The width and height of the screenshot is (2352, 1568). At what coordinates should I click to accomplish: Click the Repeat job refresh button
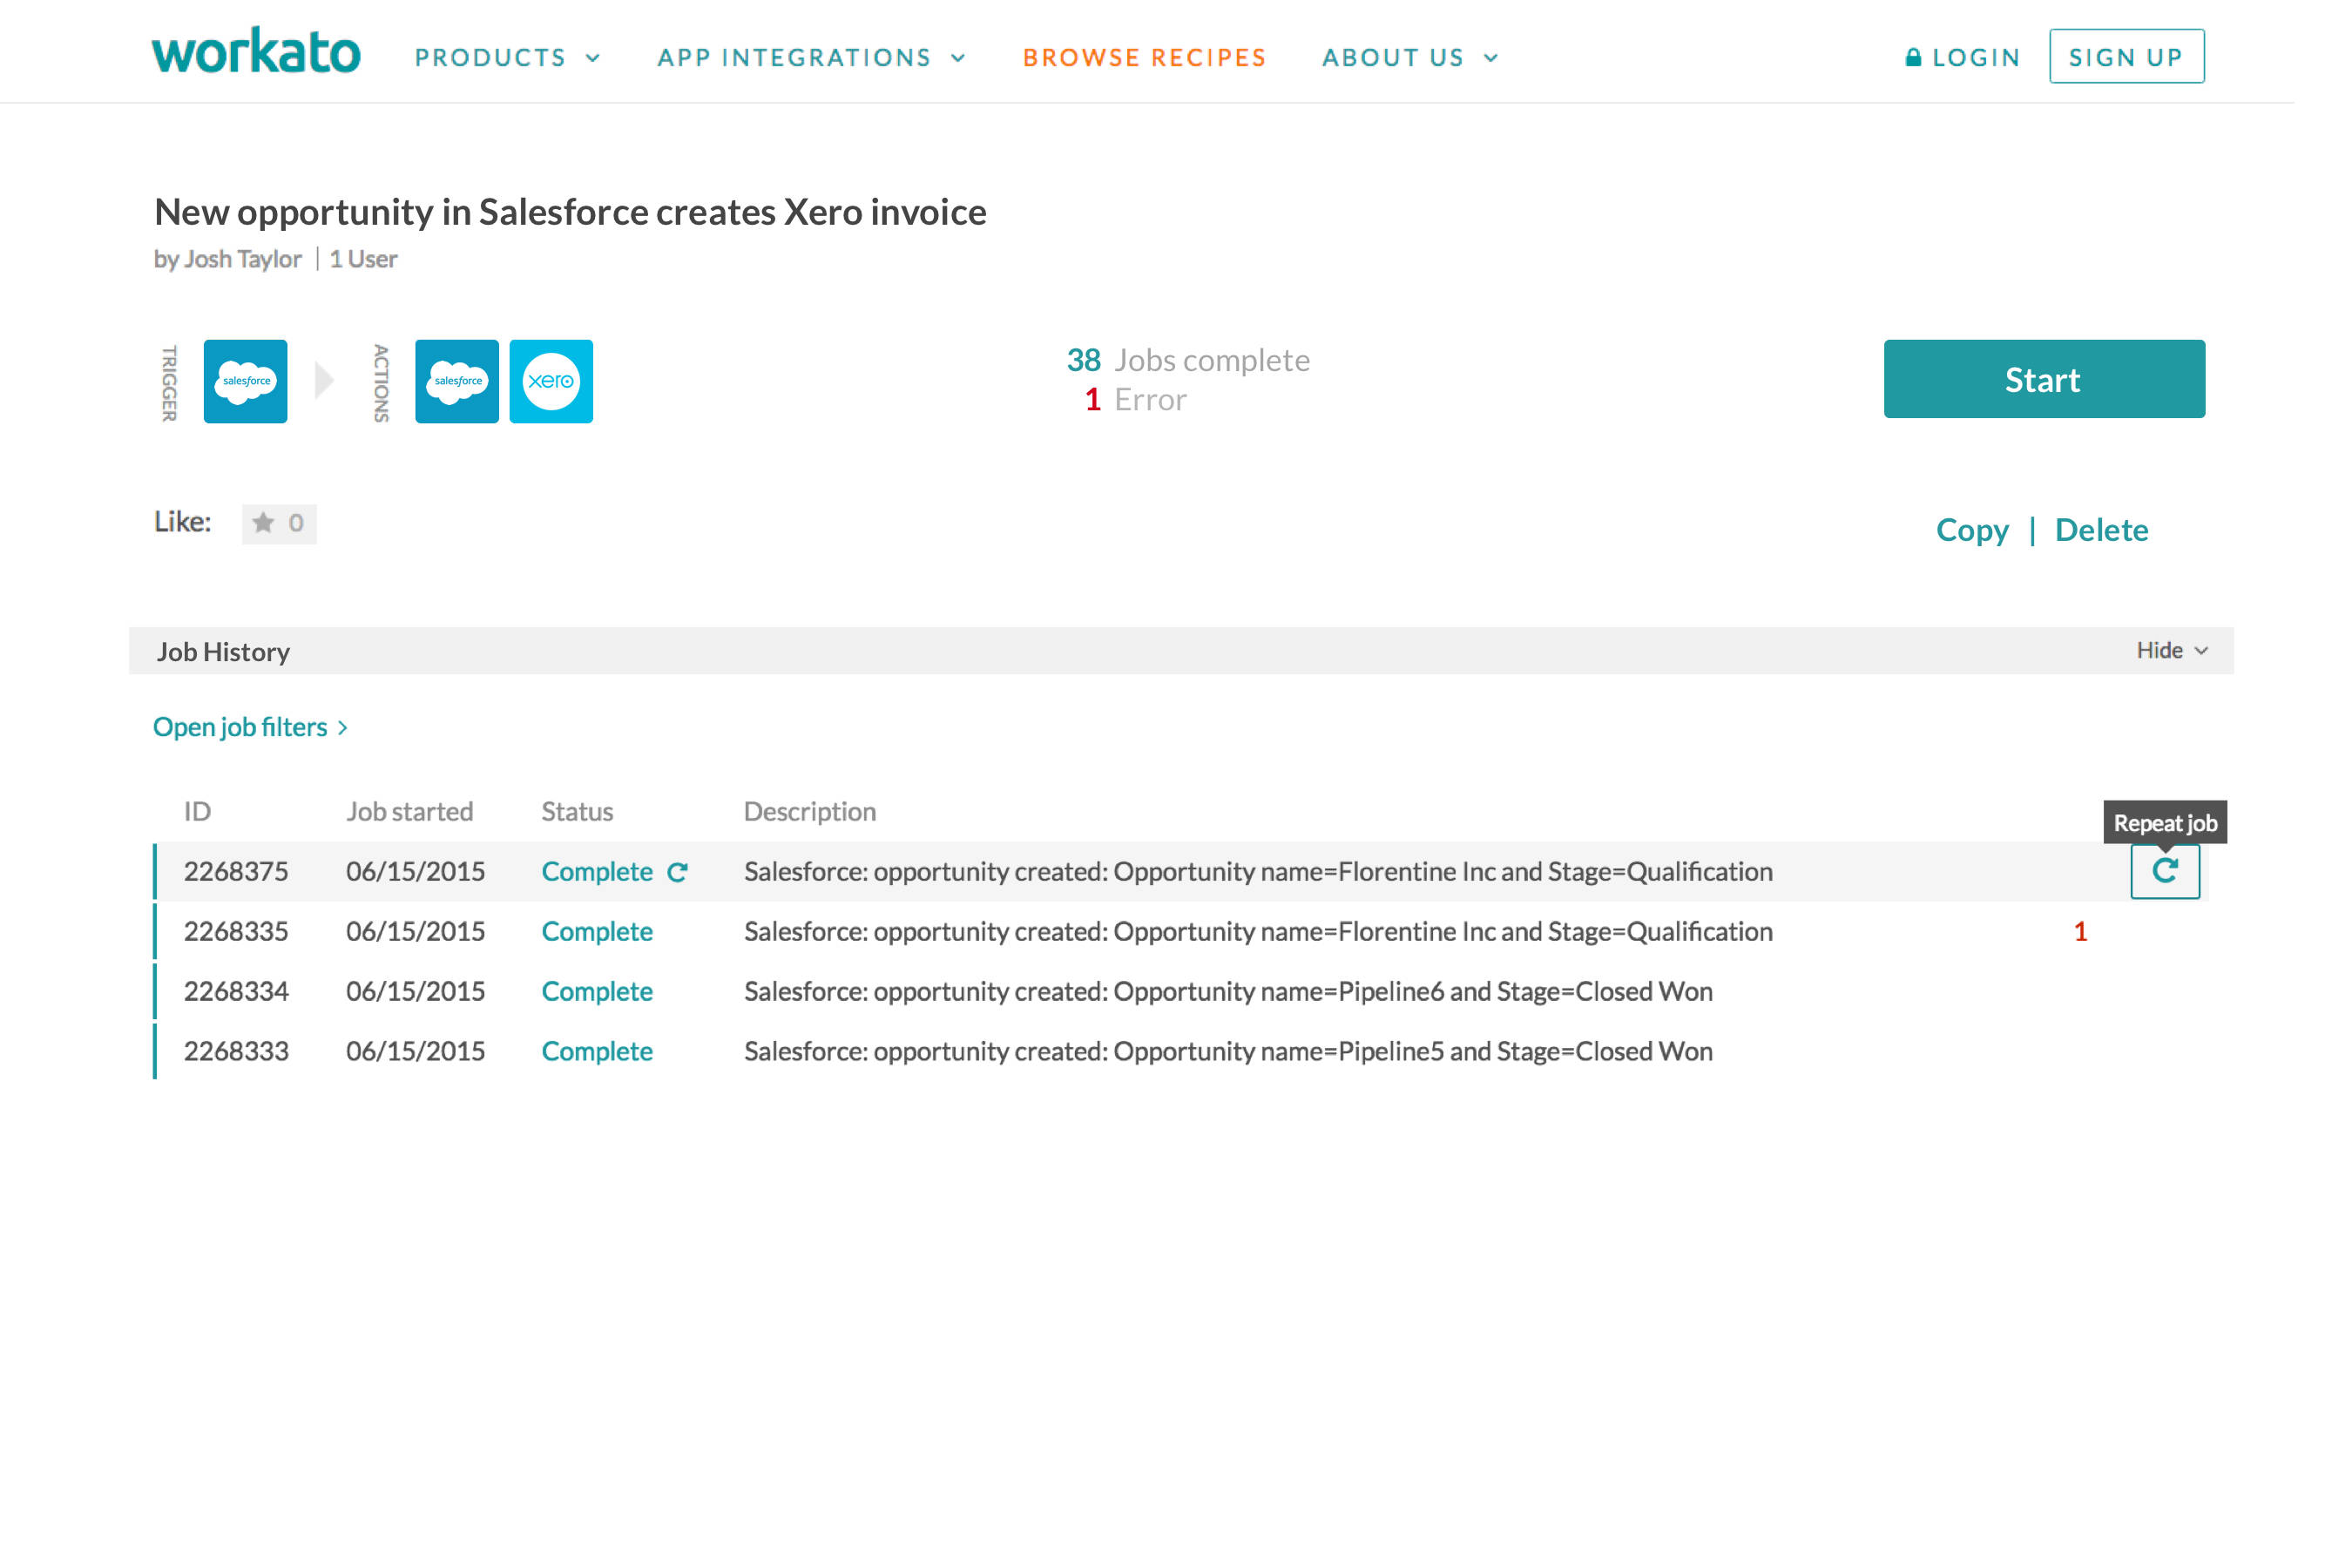[x=2164, y=871]
